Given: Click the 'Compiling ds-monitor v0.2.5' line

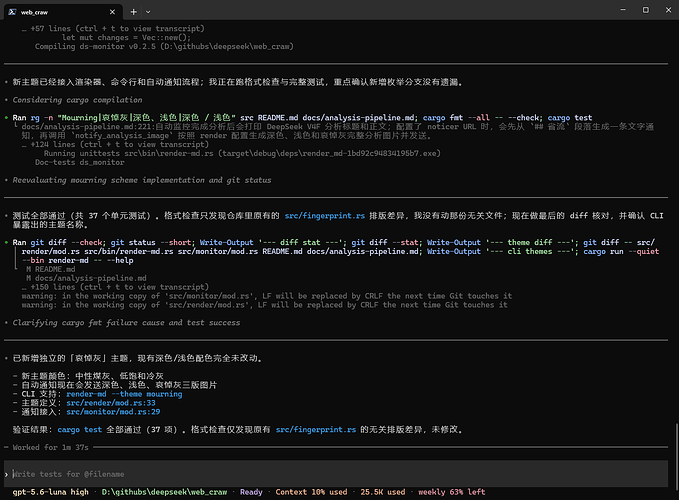Looking at the screenshot, I should [164, 46].
